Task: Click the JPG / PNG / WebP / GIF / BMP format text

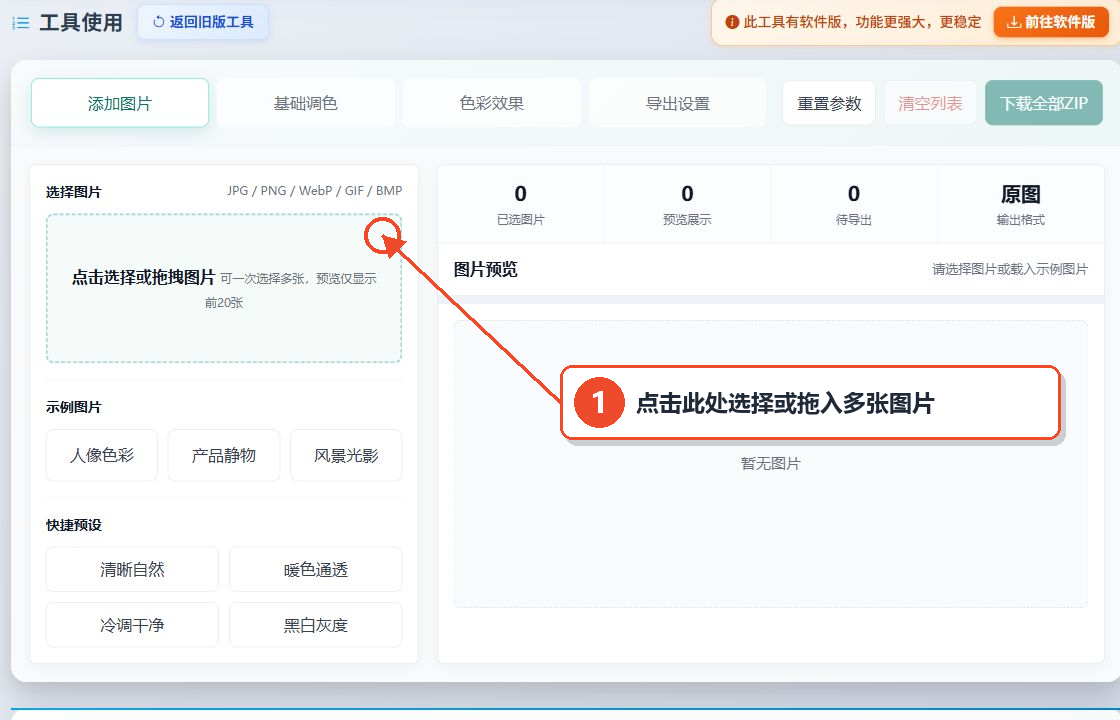Action: pos(314,191)
